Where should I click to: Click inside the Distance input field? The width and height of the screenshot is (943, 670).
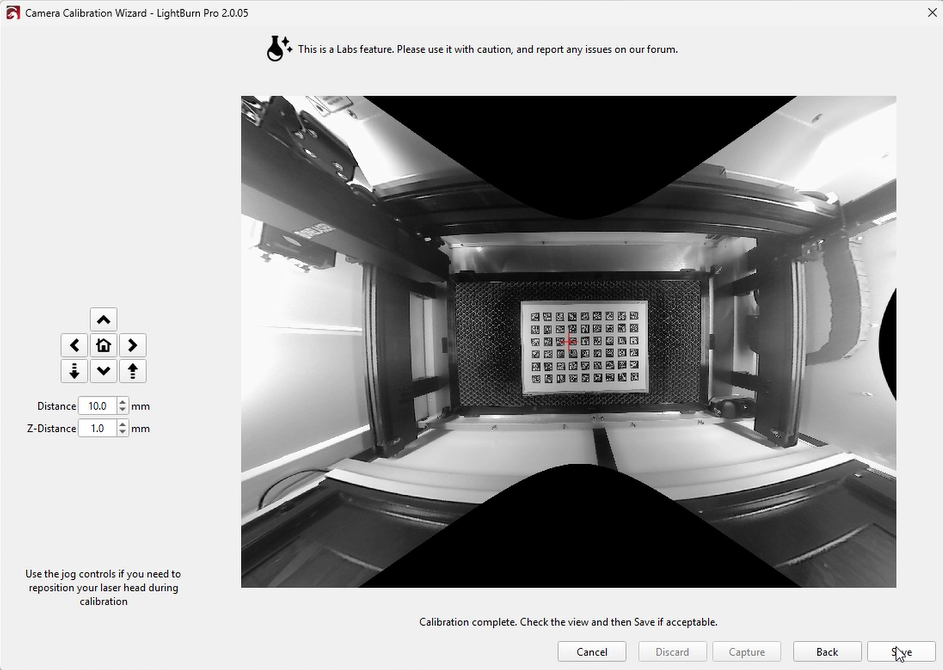97,406
